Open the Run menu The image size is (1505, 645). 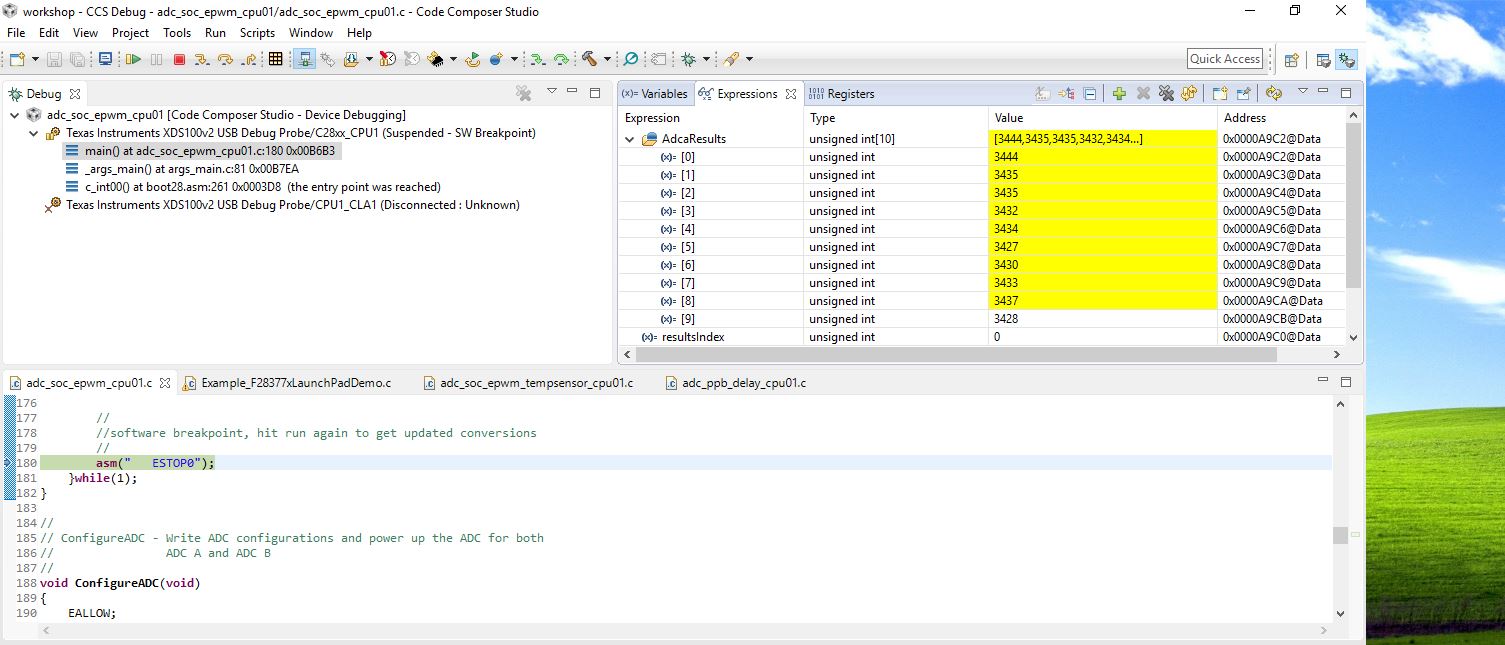[x=215, y=33]
